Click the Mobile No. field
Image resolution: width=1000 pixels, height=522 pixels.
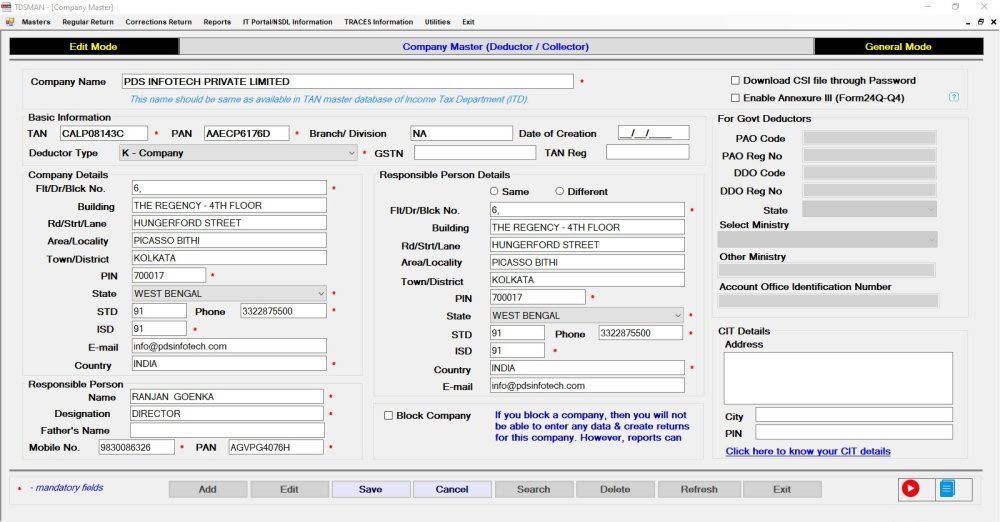(136, 447)
